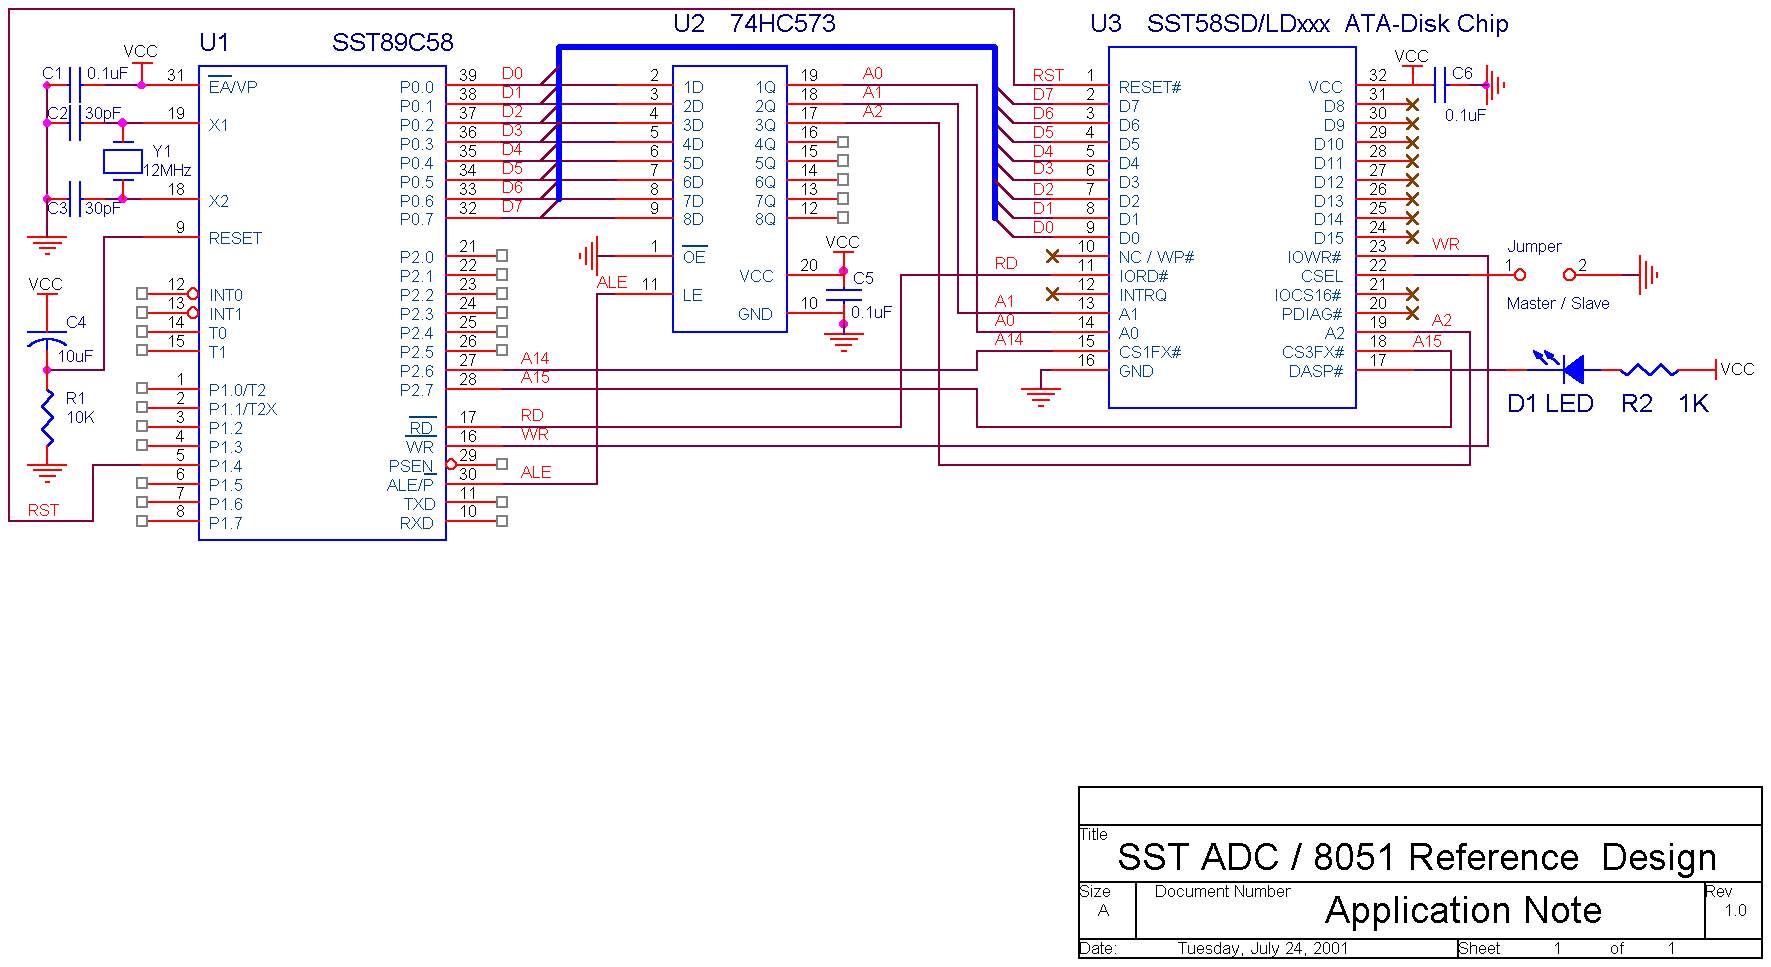Click the C5 capacitor near U2
The image size is (1771, 967).
point(843,295)
